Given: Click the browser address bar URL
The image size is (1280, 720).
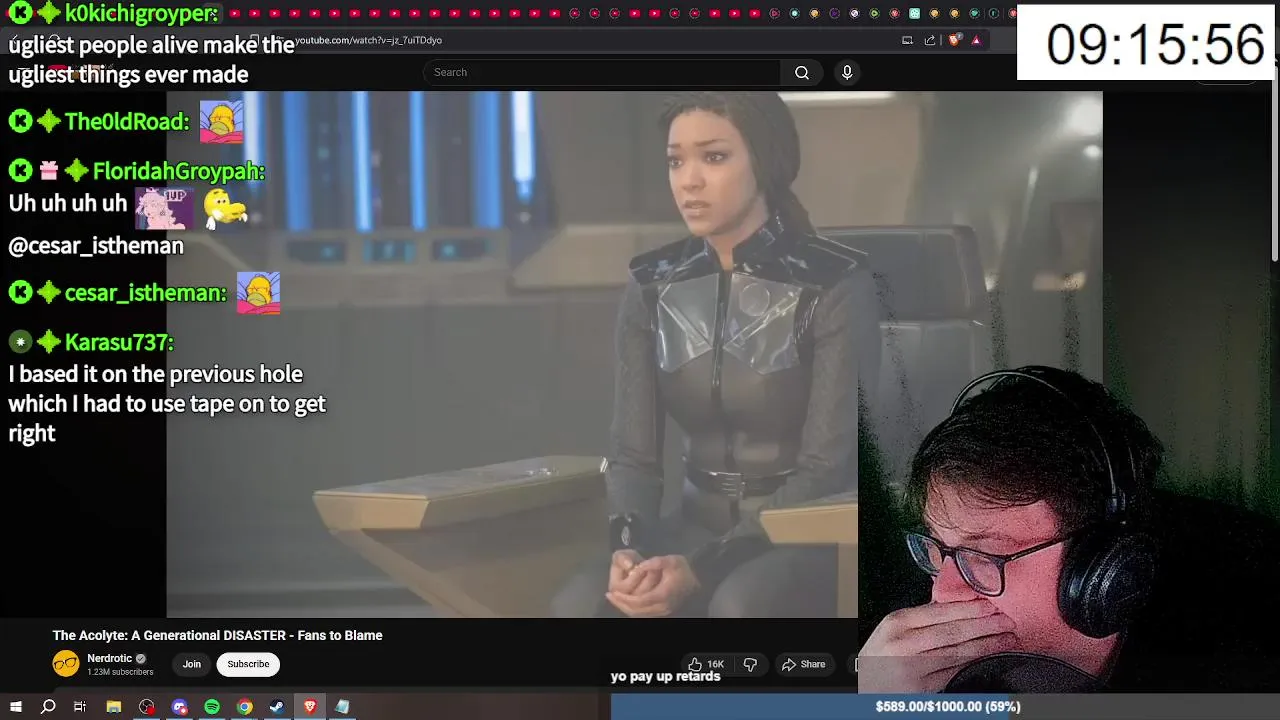Looking at the screenshot, I should click(x=368, y=40).
